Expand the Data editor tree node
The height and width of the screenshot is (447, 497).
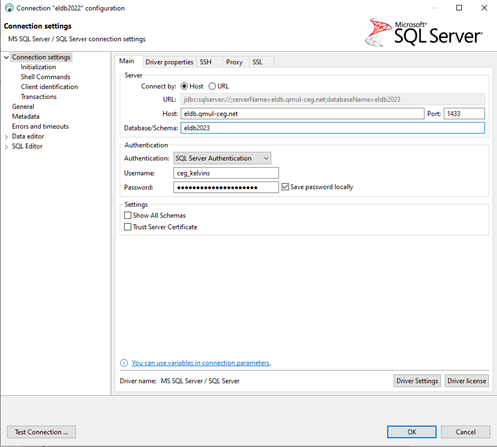pos(6,137)
